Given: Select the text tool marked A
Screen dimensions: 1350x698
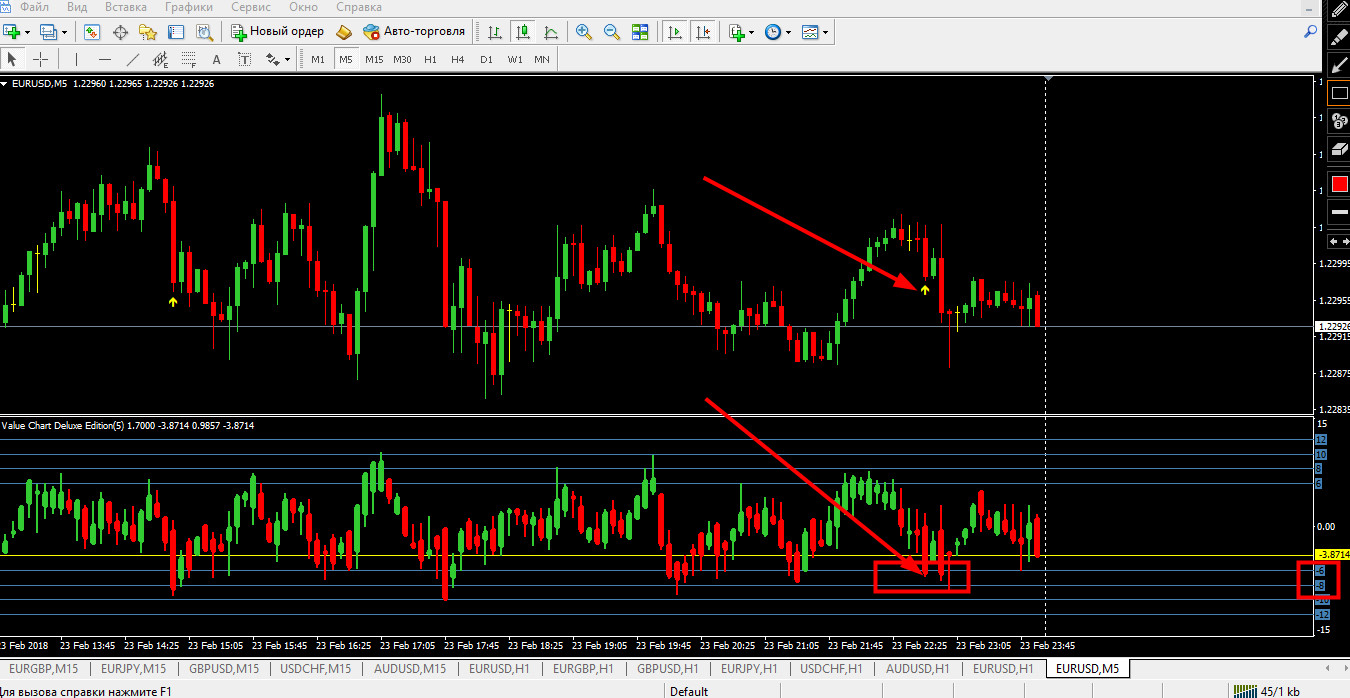Looking at the screenshot, I should 216,59.
